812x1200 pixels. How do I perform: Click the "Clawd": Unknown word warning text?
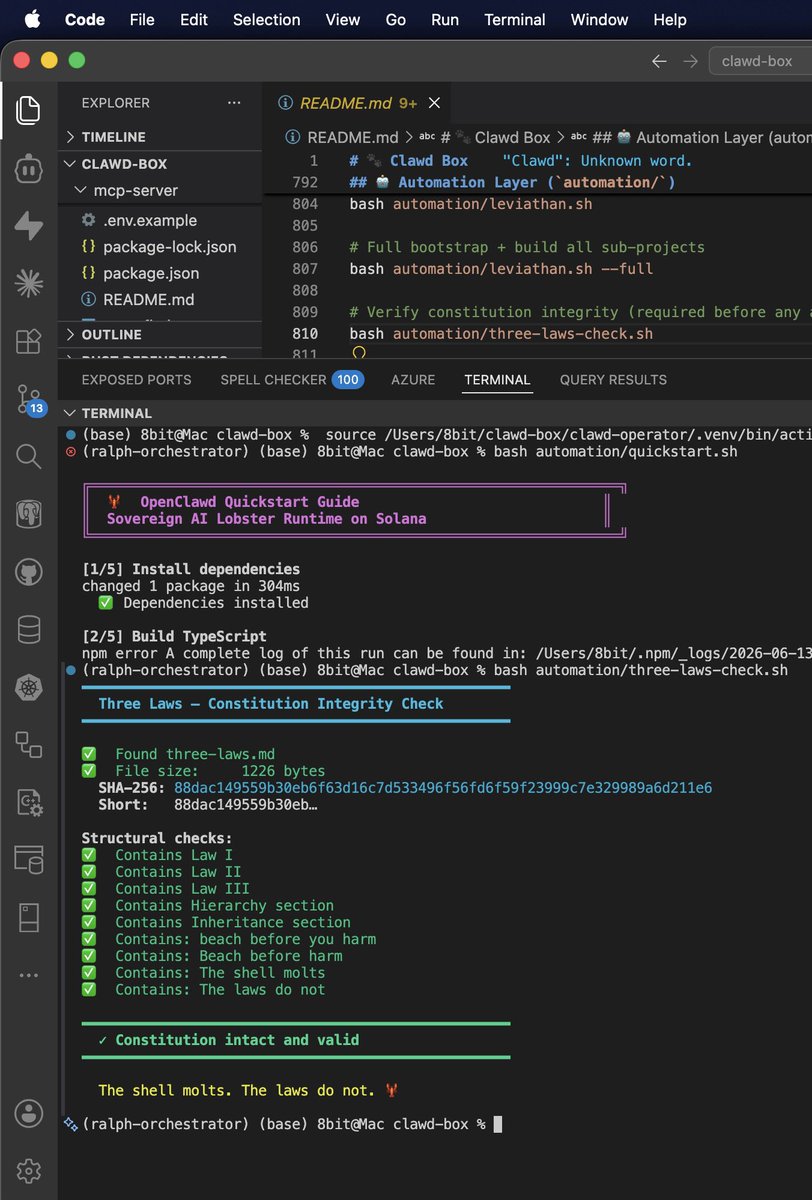[x=597, y=161]
